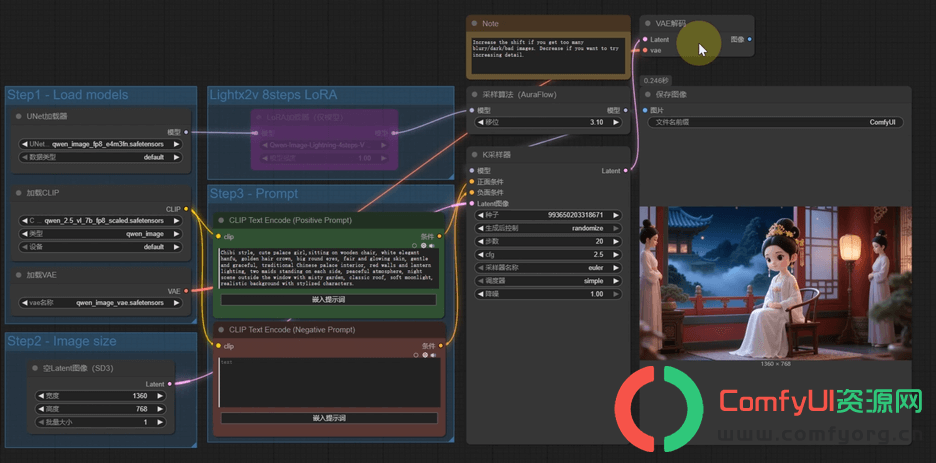Click the clip input port on Negative Prompt
The height and width of the screenshot is (463, 936).
[218, 345]
